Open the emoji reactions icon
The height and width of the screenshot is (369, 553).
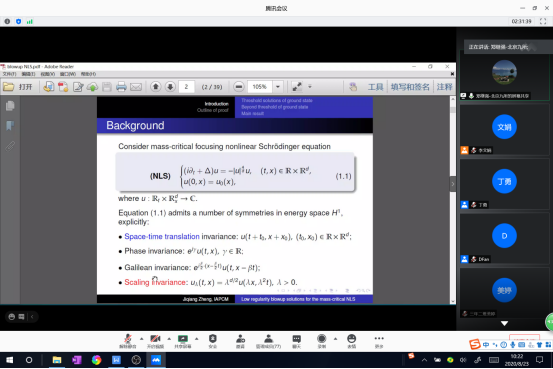[x=352, y=341]
